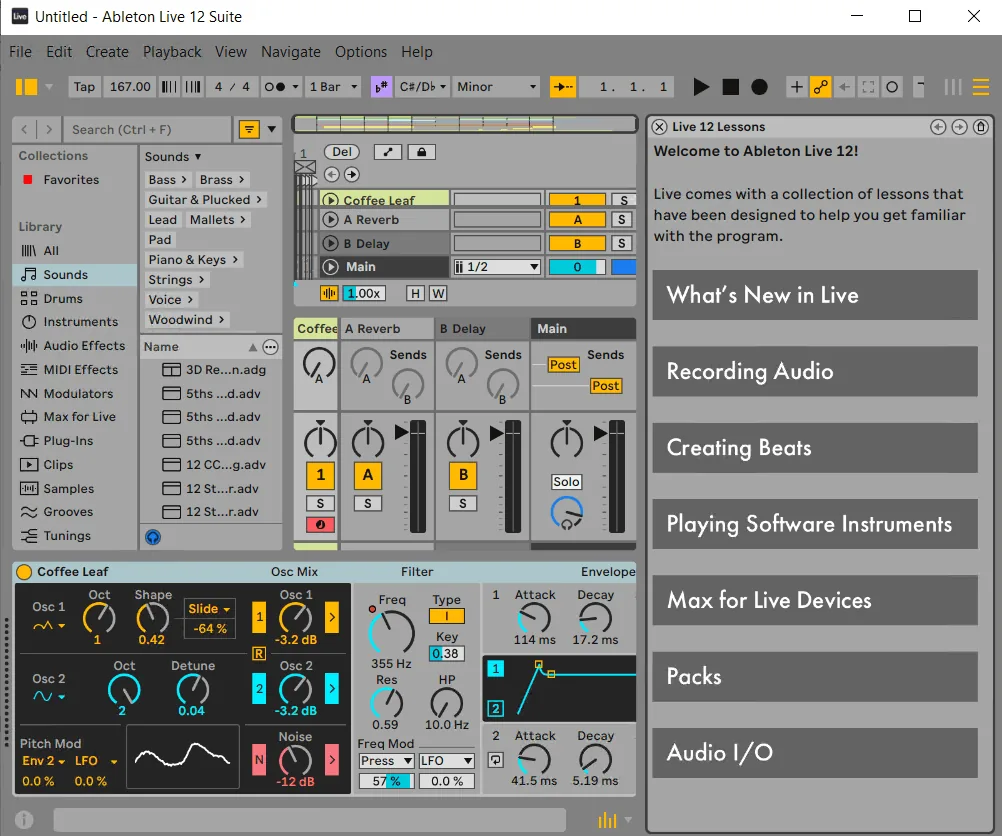This screenshot has width=1002, height=836.
Task: Toggle the browser filter view button
Action: pyautogui.click(x=249, y=130)
